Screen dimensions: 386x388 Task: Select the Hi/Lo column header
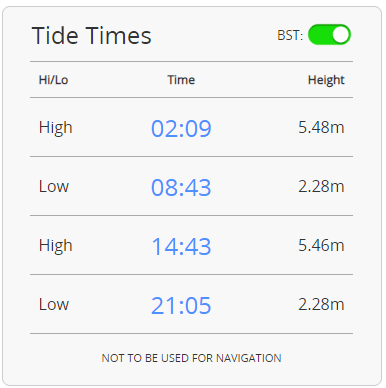tap(53, 80)
